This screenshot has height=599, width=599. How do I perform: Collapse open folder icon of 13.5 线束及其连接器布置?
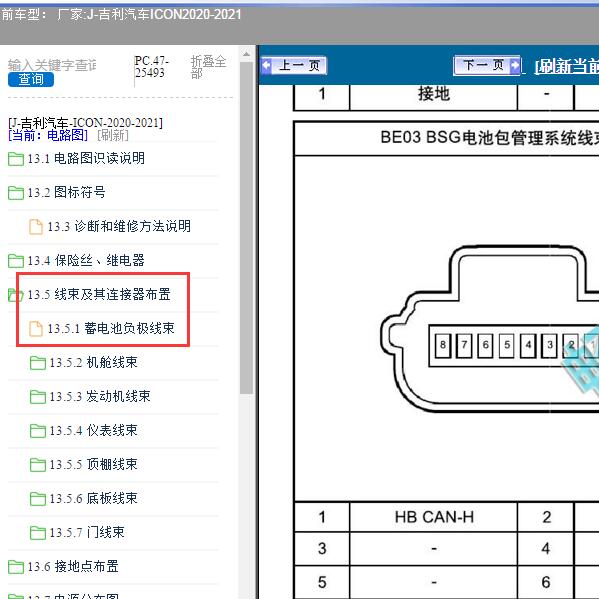coord(16,295)
